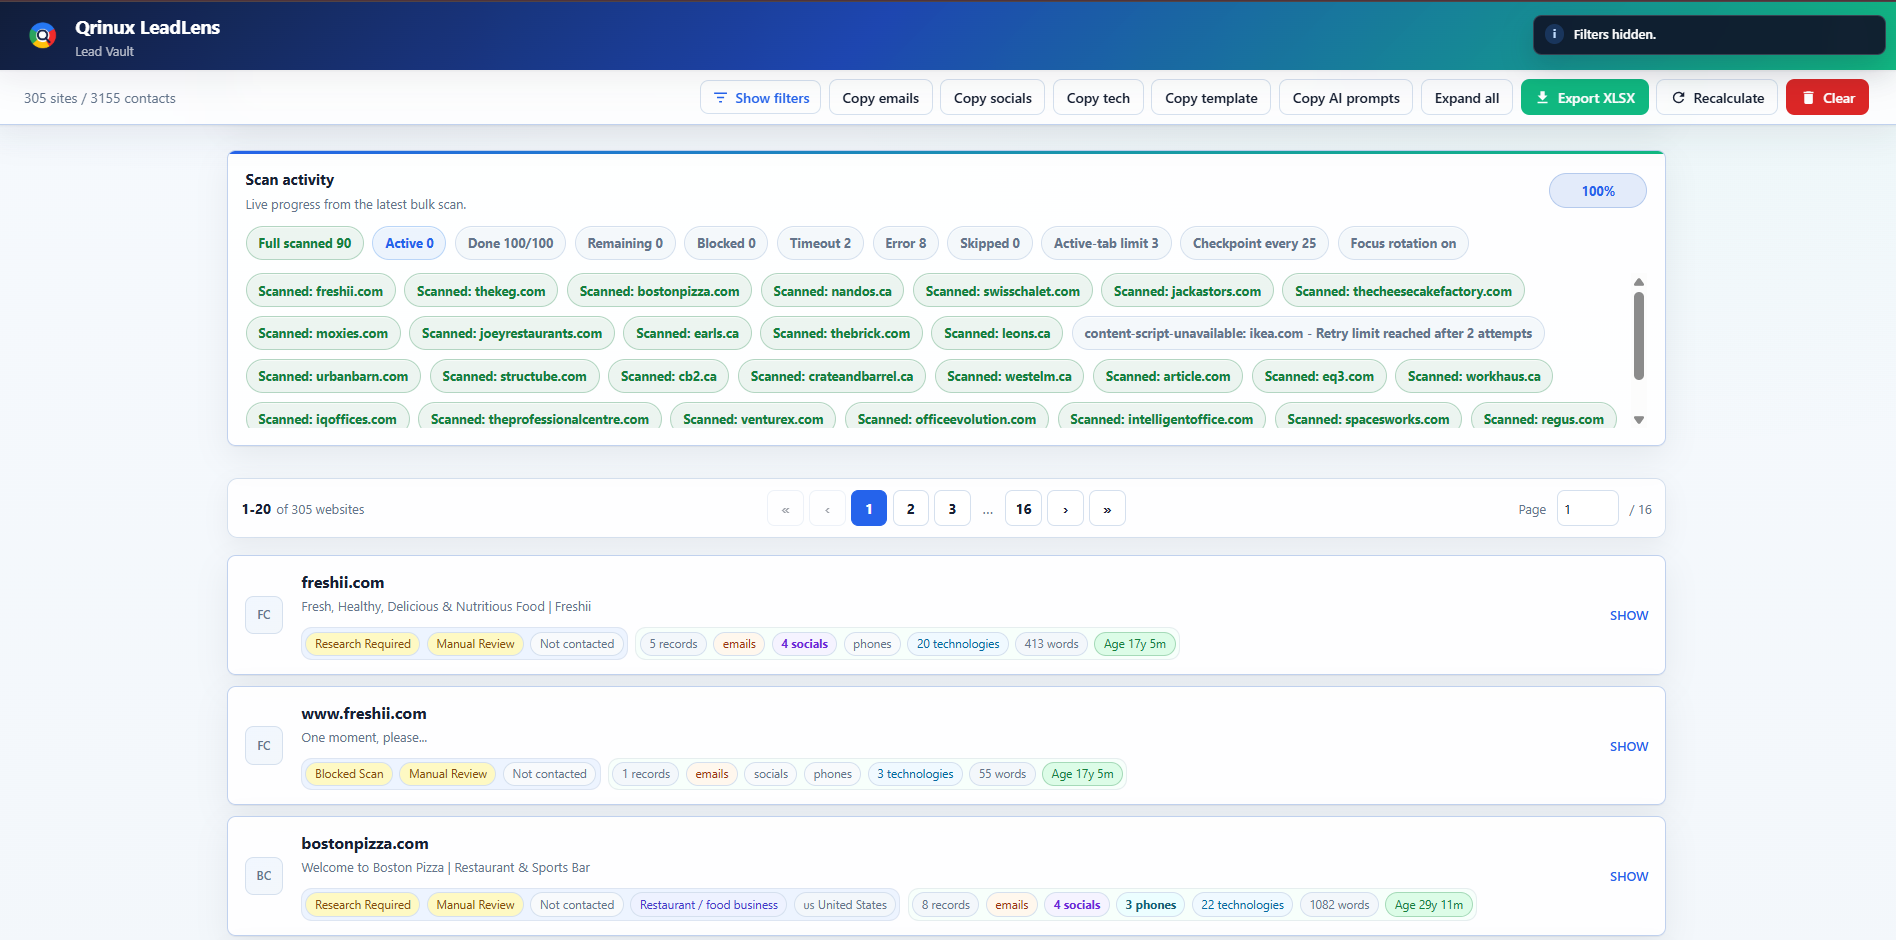Viewport: 1896px width, 940px height.
Task: Click the info icon in Filters hidden notification
Action: pos(1554,34)
